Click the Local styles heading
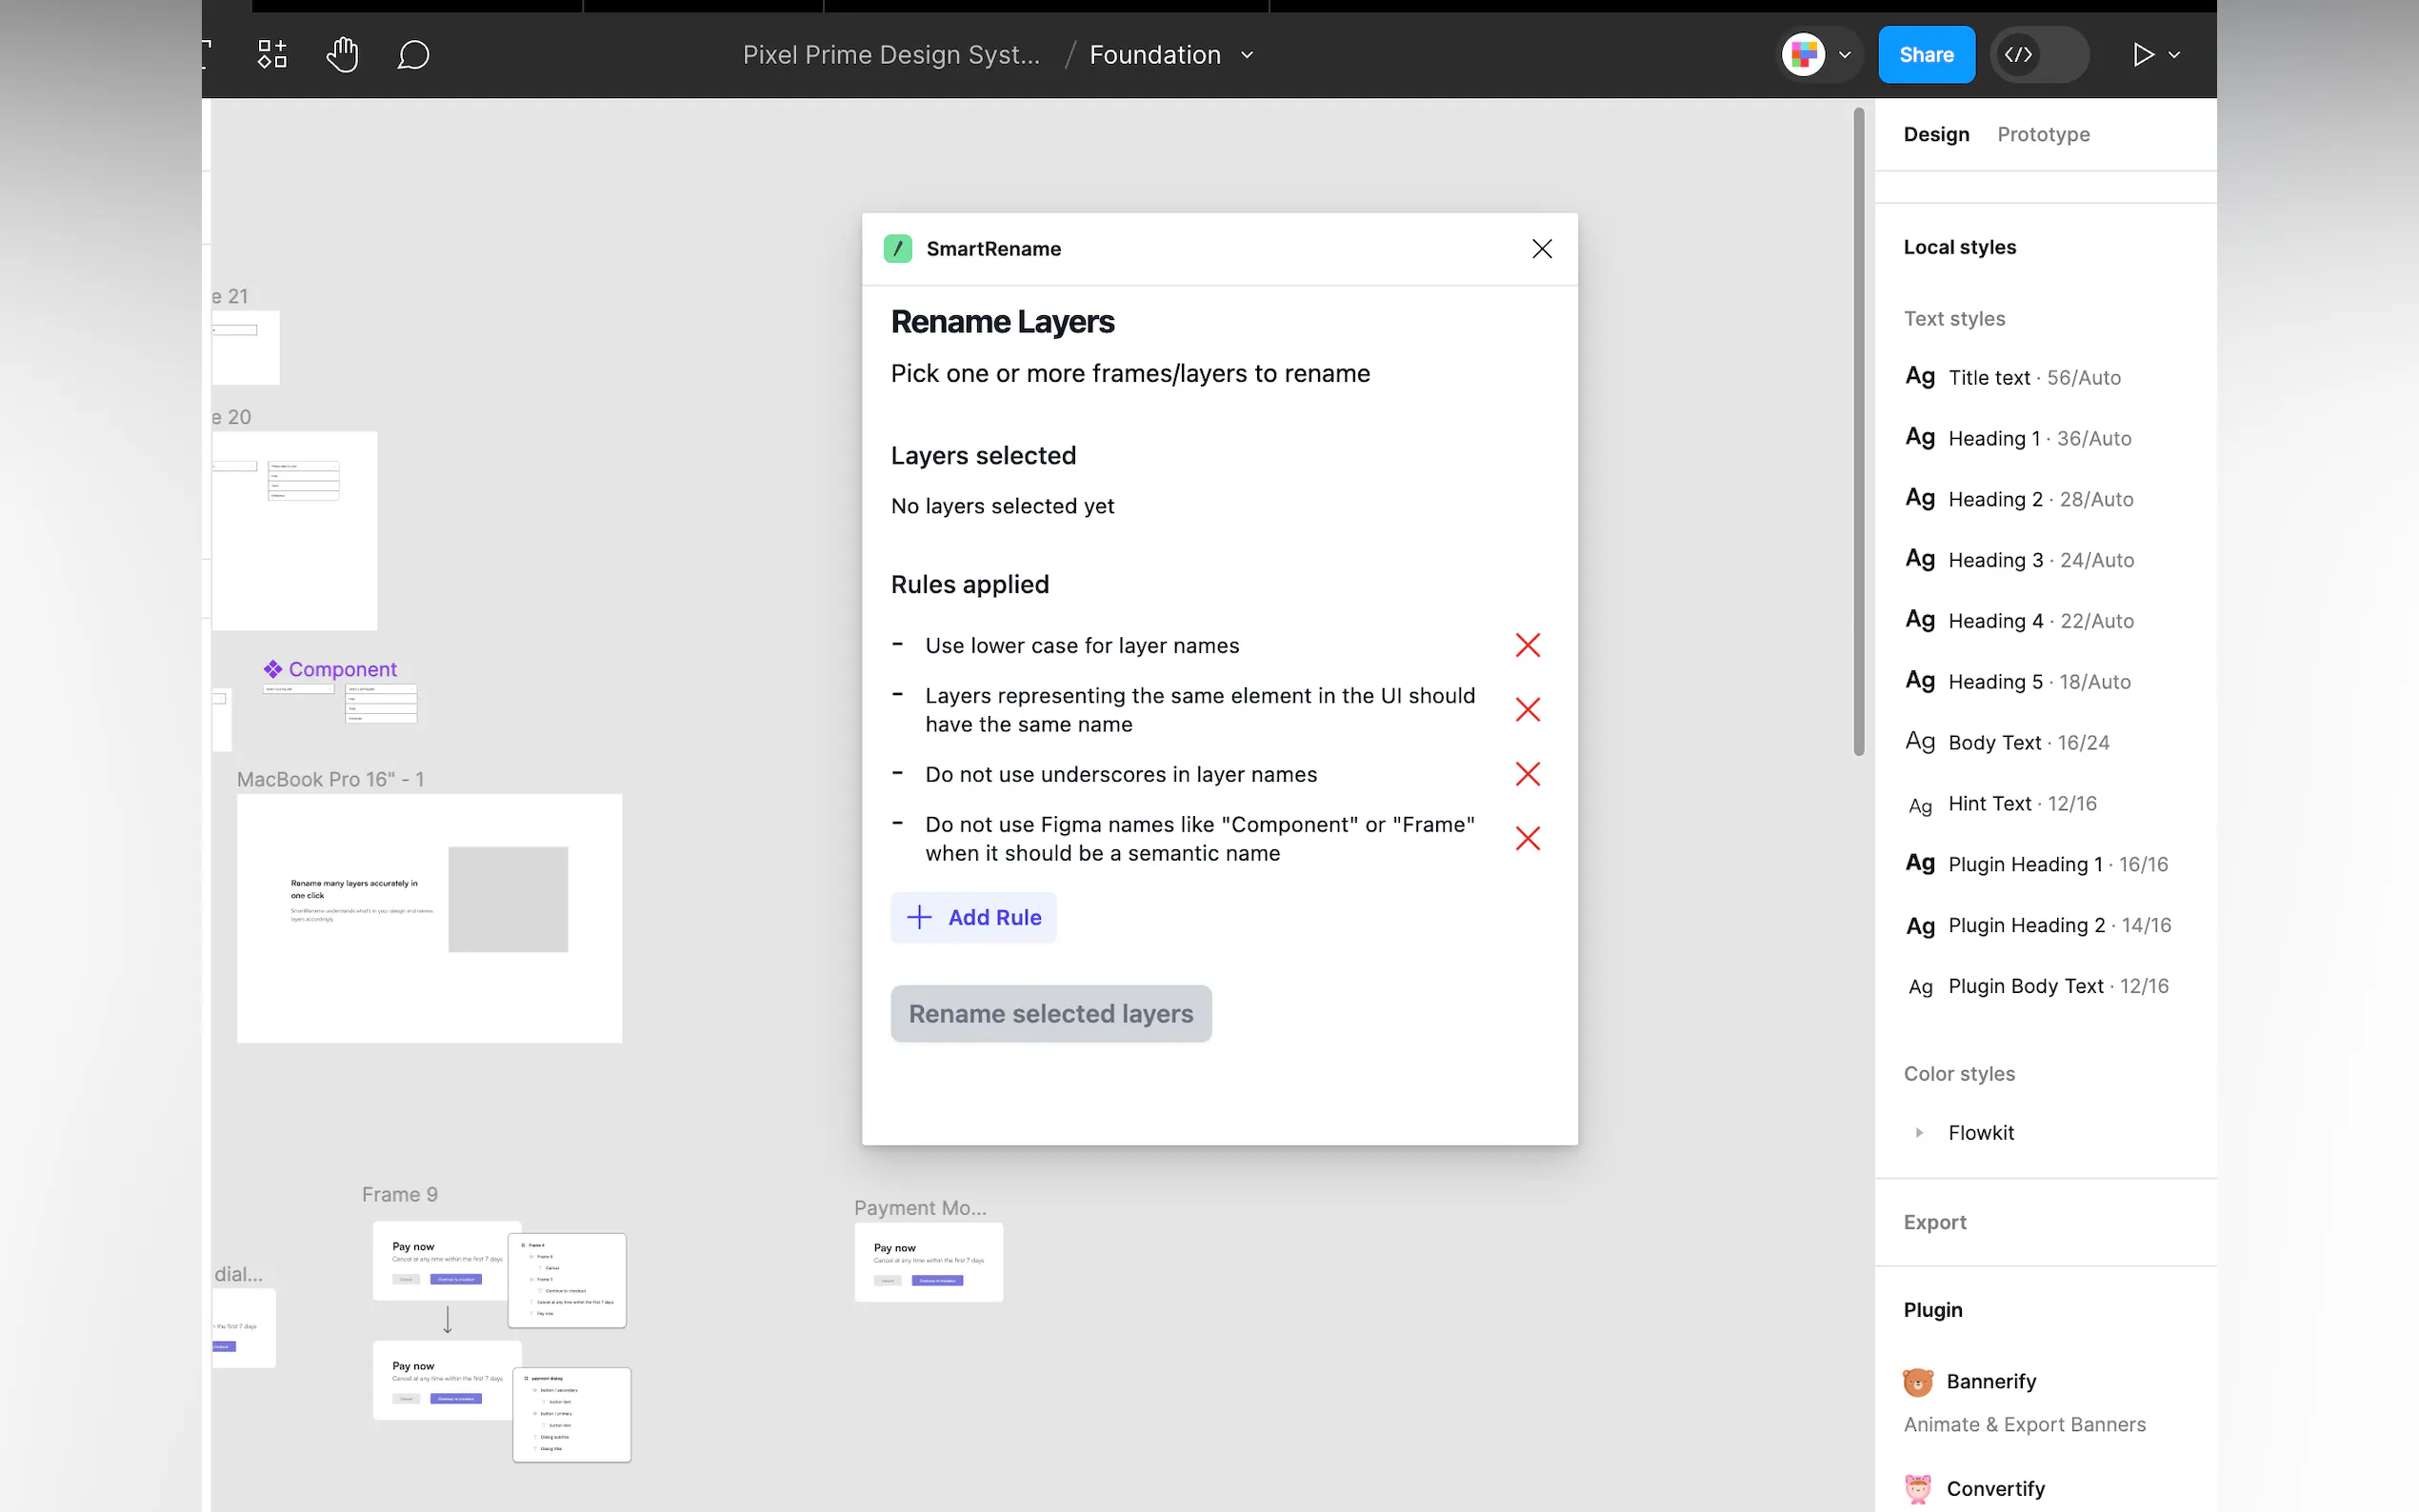This screenshot has height=1512, width=2419. pos(1959,247)
